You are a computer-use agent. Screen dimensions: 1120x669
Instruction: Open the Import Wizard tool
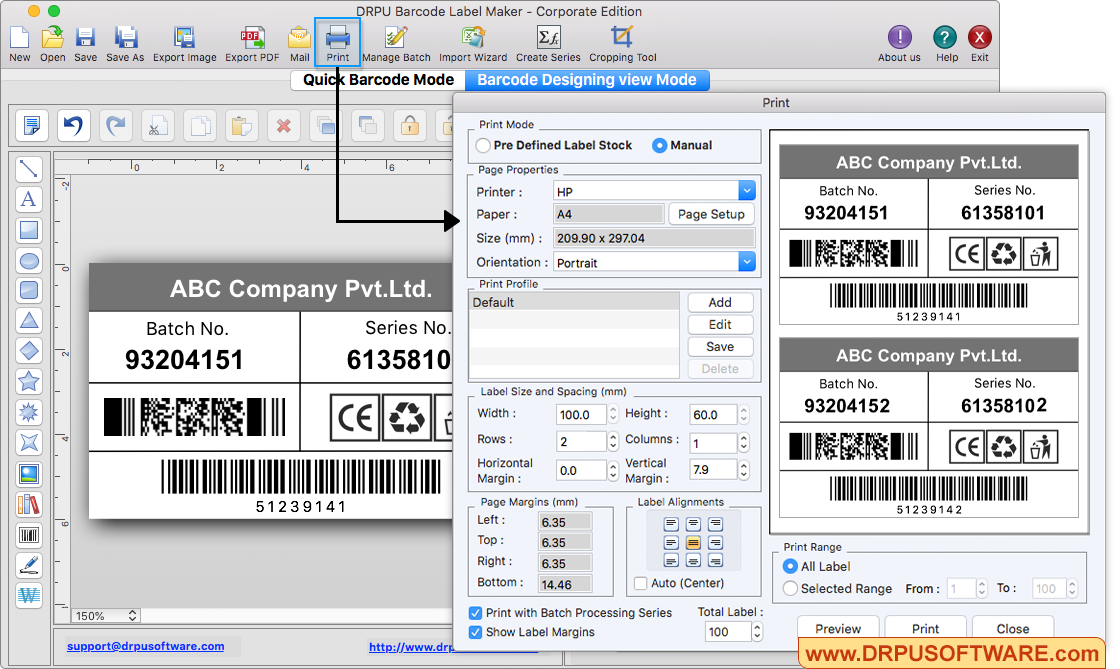pos(472,42)
